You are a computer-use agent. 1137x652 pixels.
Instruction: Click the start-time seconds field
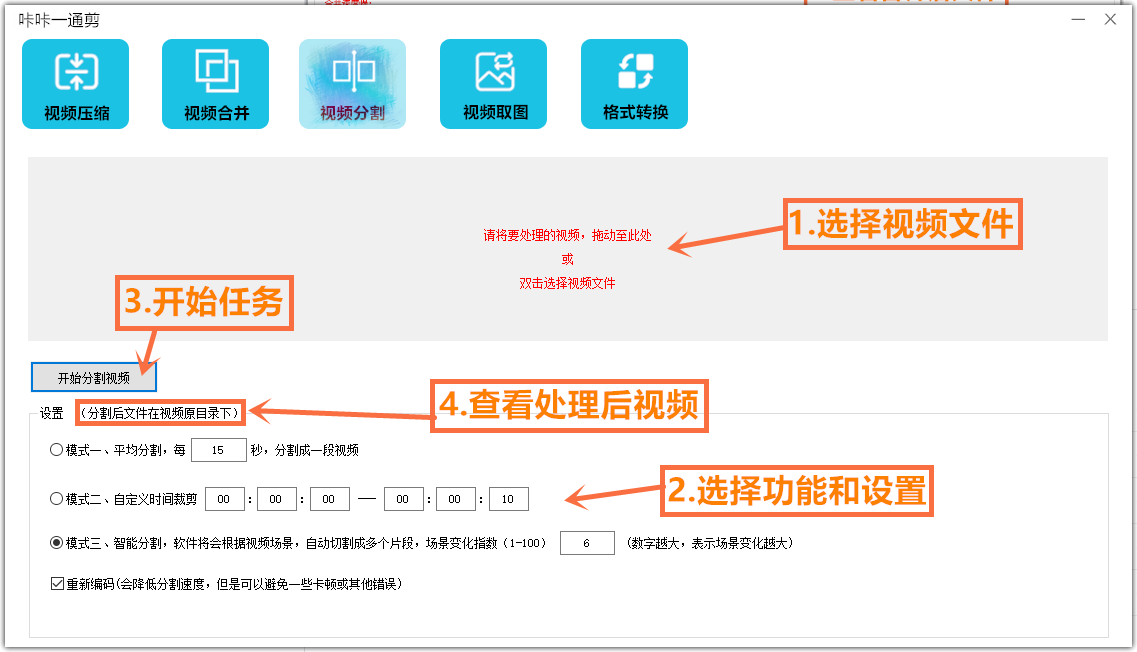(329, 498)
